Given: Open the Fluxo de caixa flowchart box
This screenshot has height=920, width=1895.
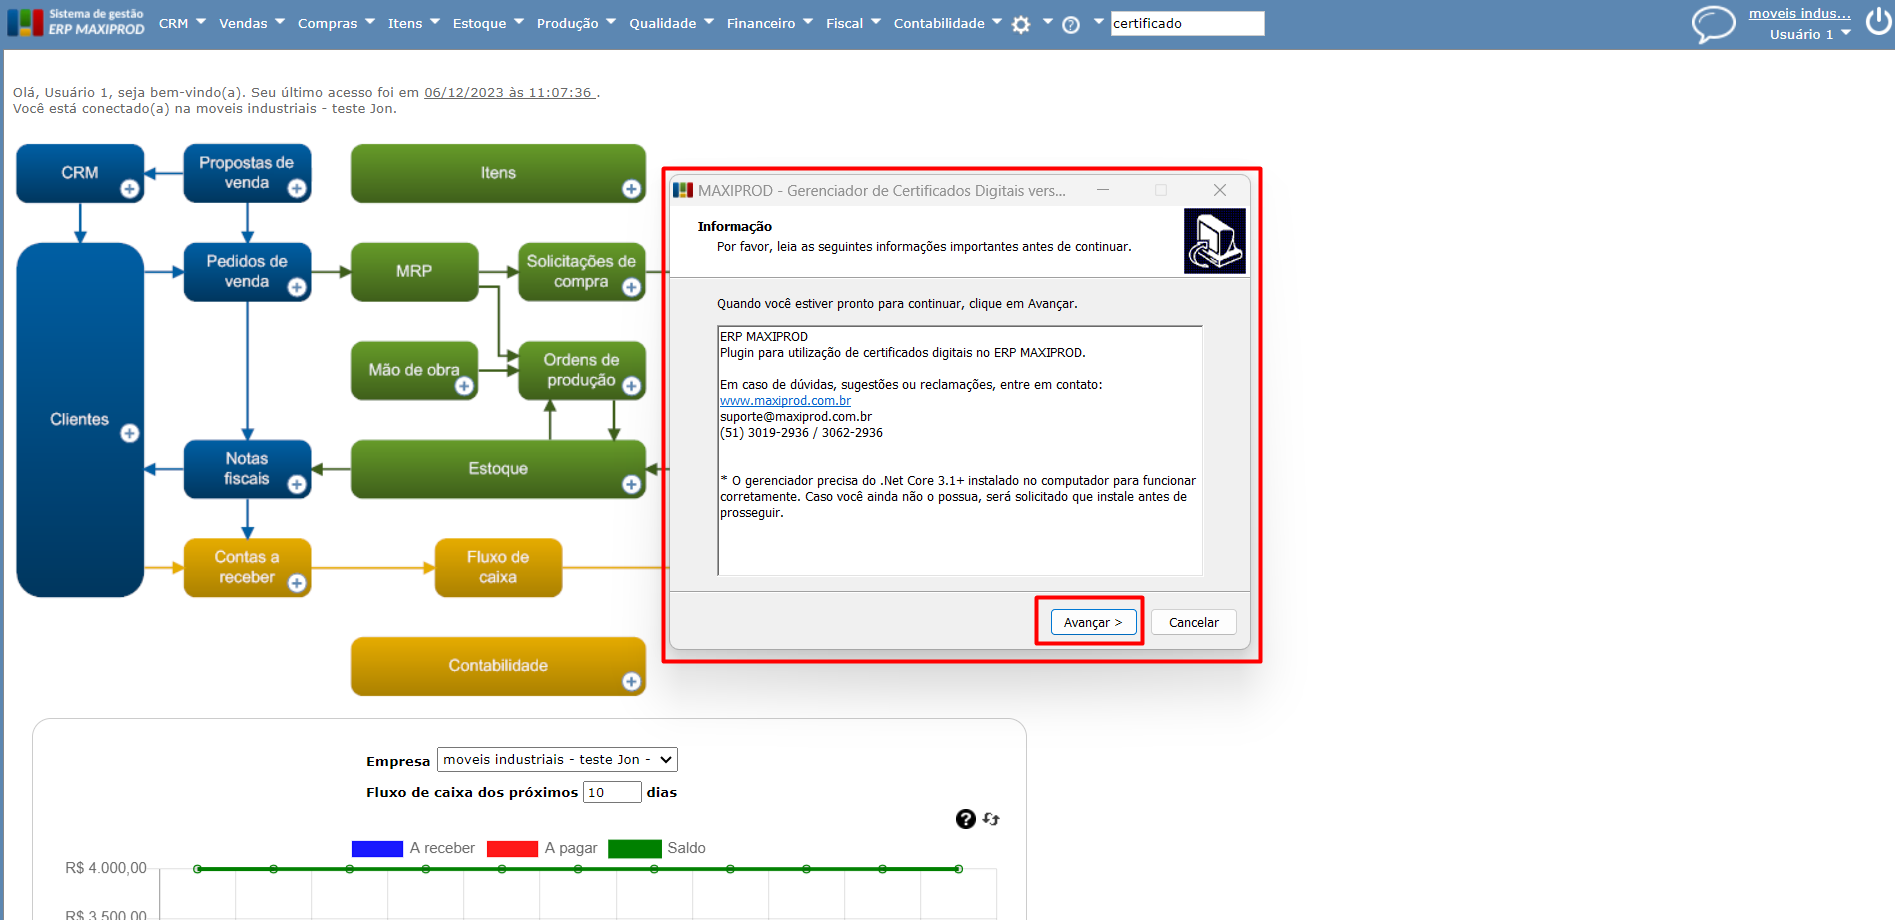Looking at the screenshot, I should (x=498, y=567).
